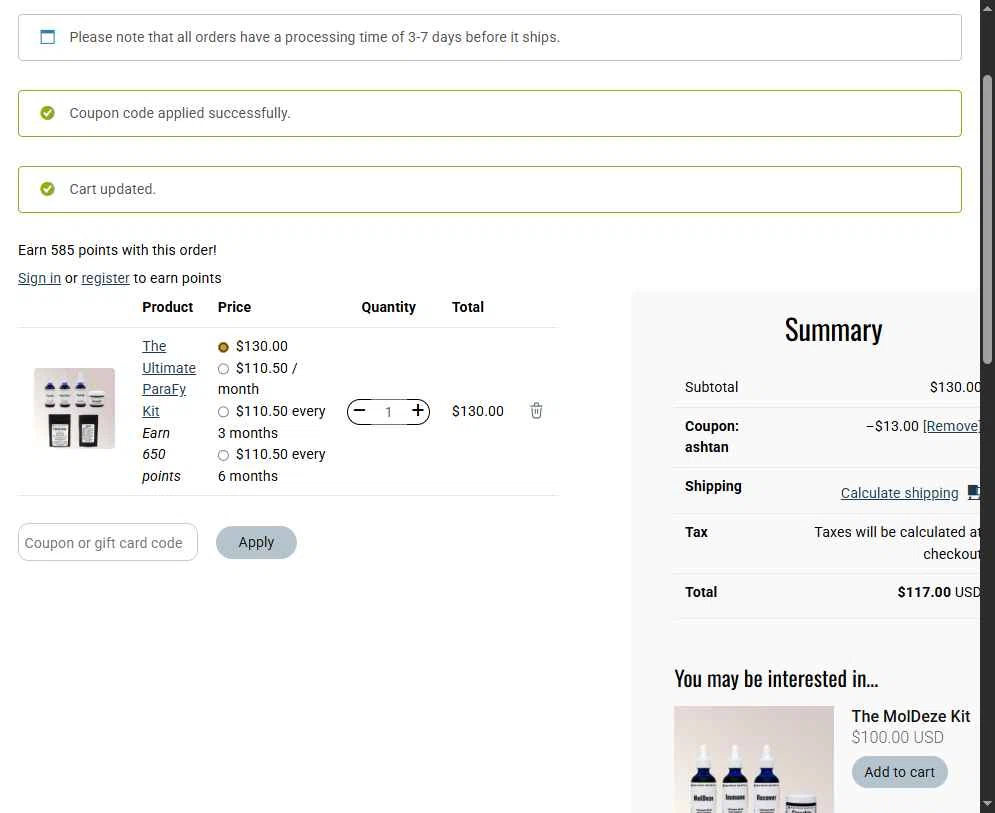Click the You may be interested in heading
Screen dimensions: 995x813
[776, 679]
